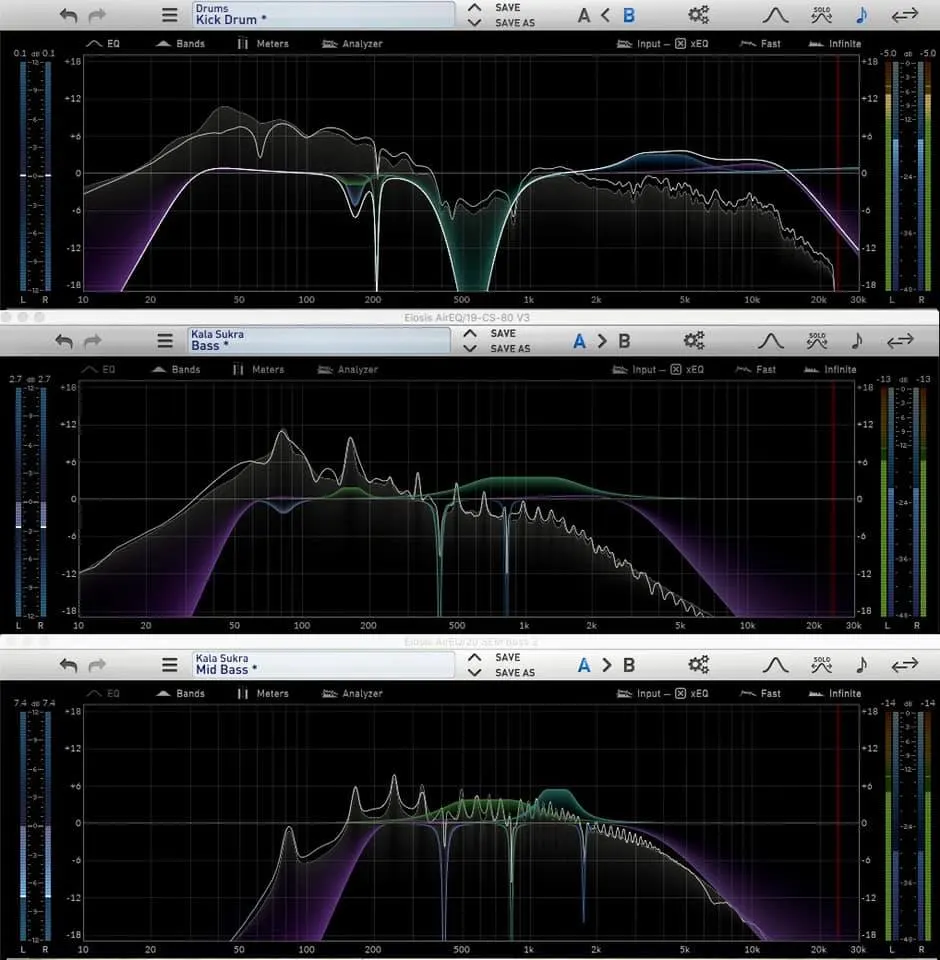Screen dimensions: 940x960
Task: Redo in the Mid Bass EQ window
Action: [97, 665]
